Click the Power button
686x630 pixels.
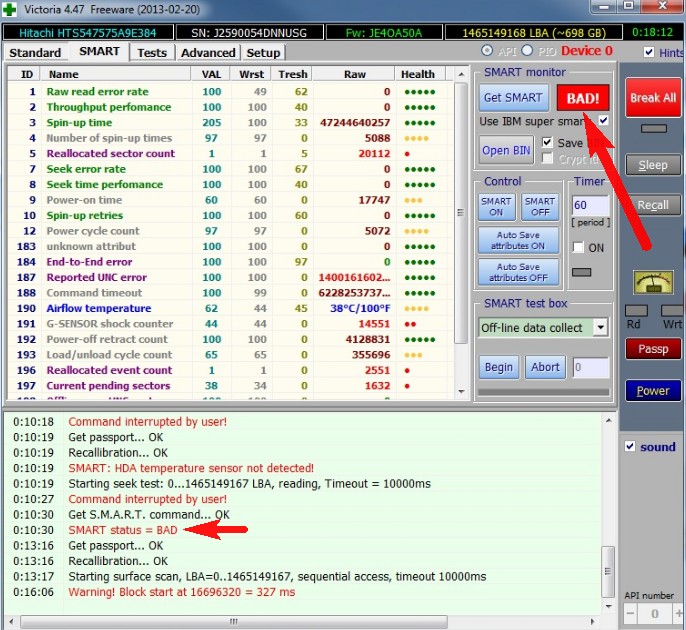[x=653, y=391]
